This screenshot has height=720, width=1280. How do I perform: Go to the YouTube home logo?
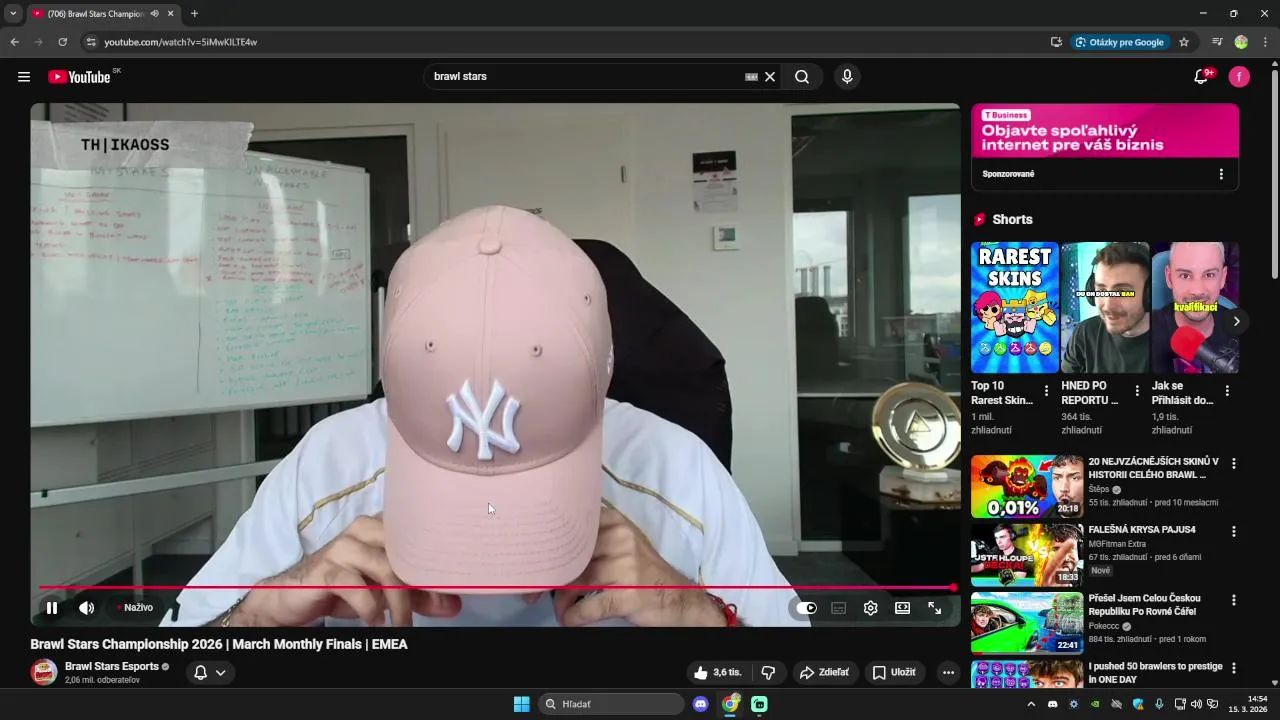[x=79, y=77]
